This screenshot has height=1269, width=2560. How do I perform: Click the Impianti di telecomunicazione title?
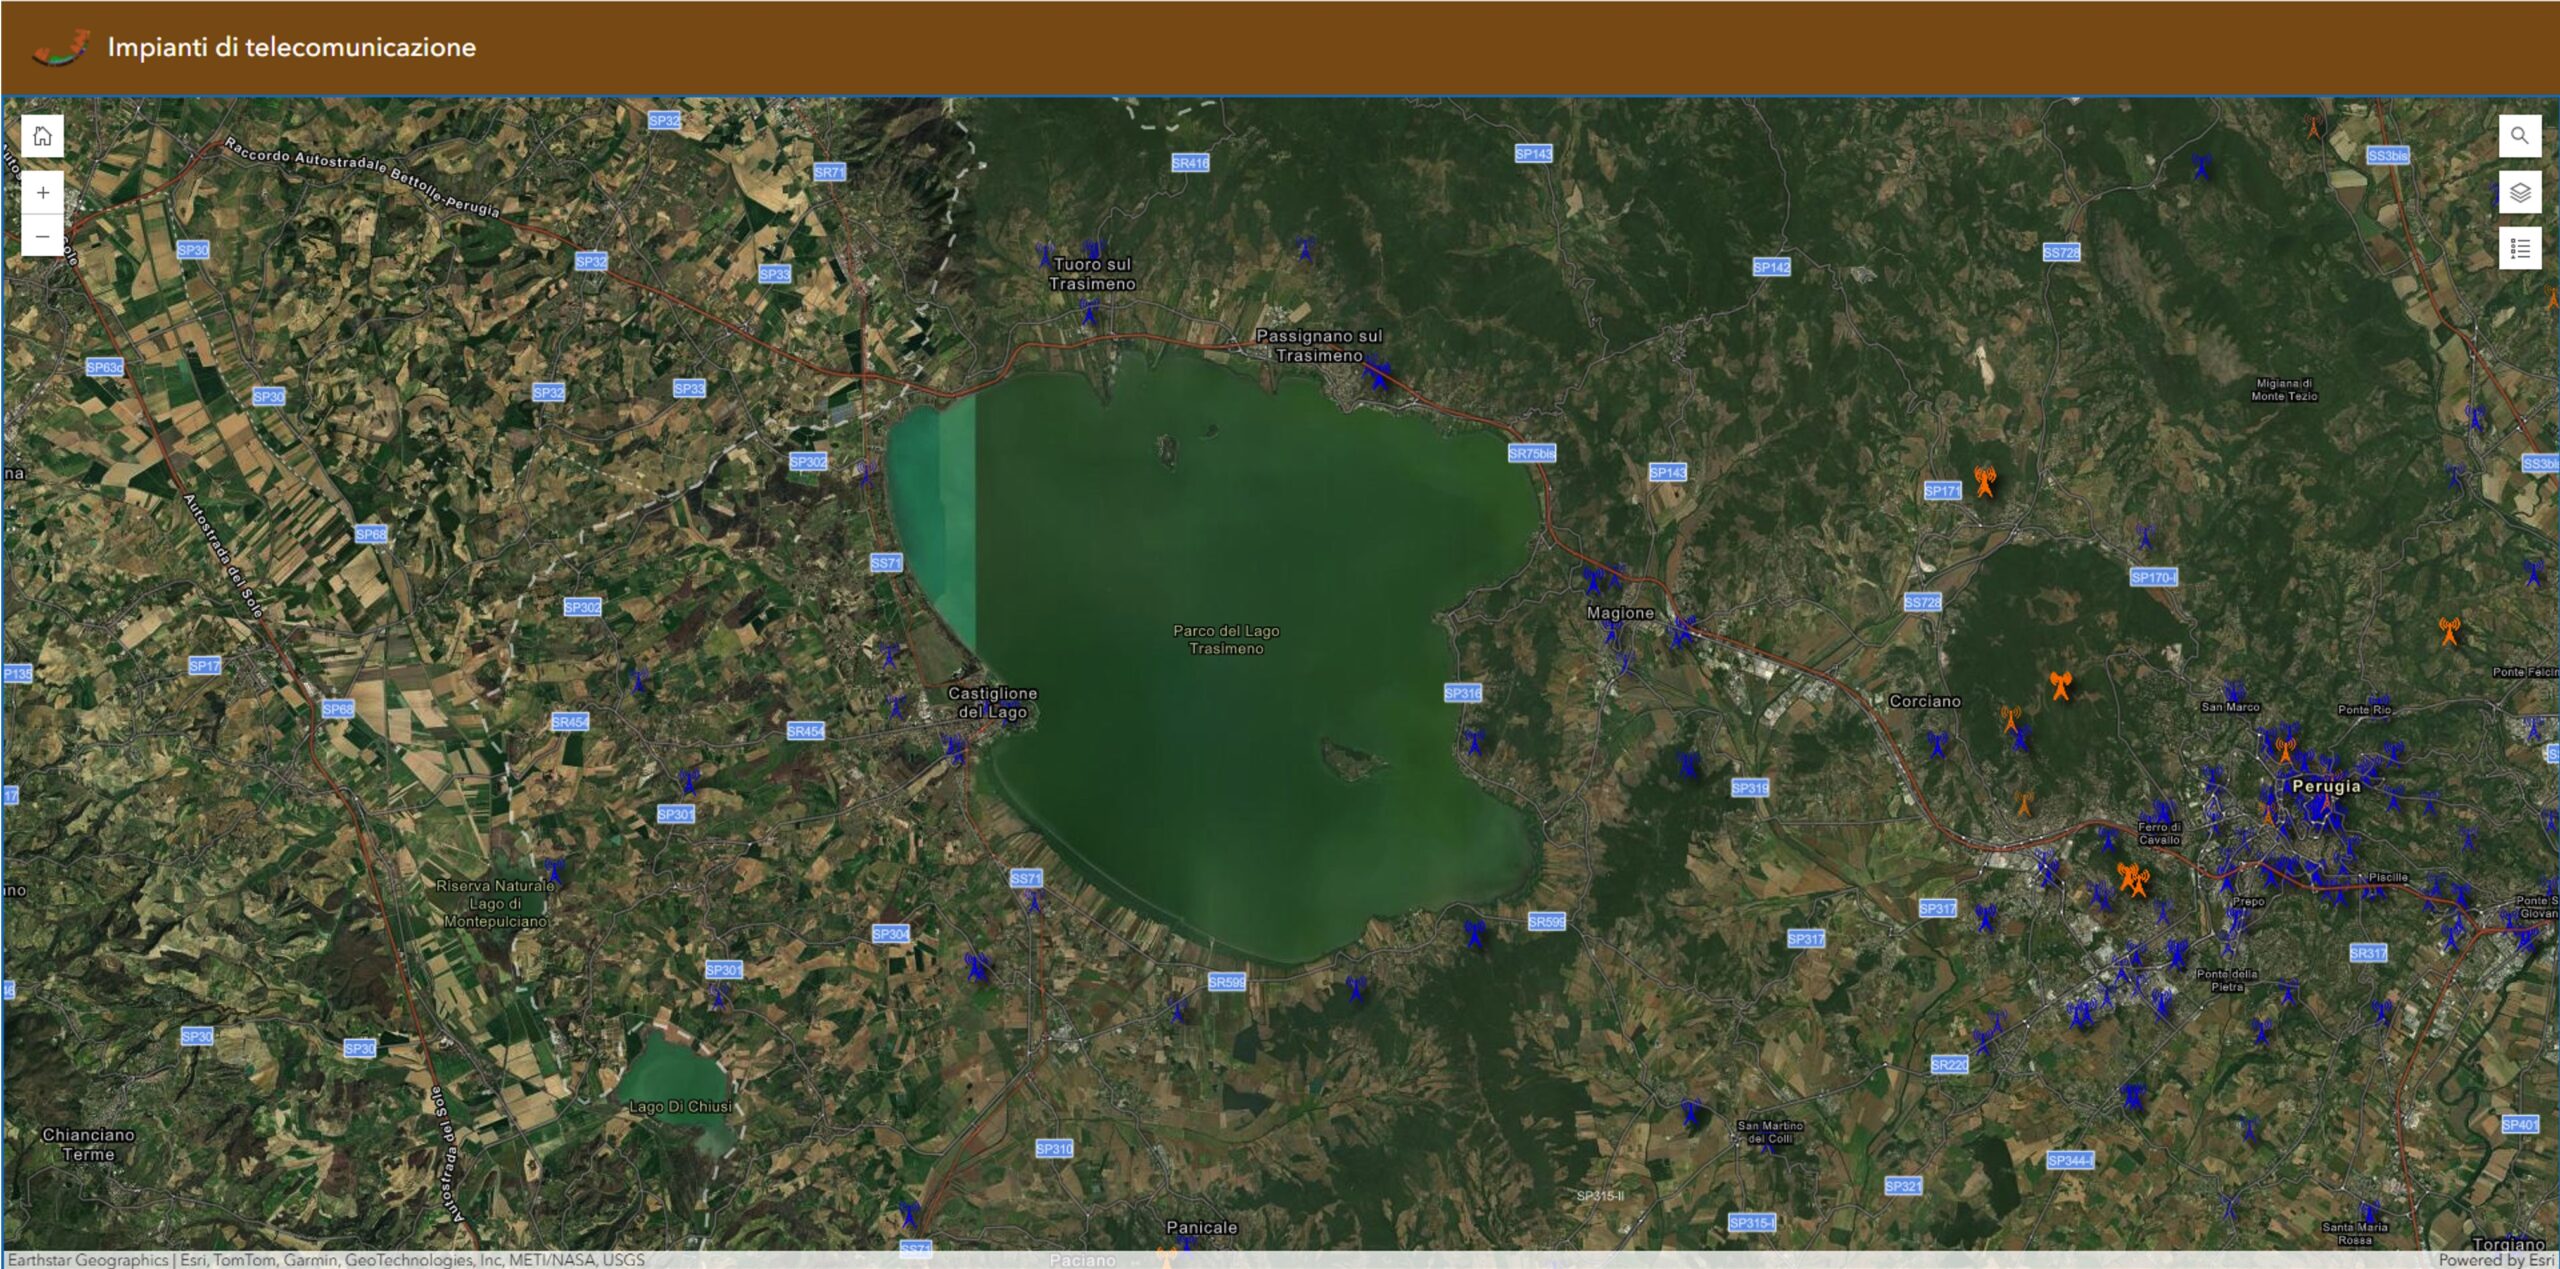(291, 47)
